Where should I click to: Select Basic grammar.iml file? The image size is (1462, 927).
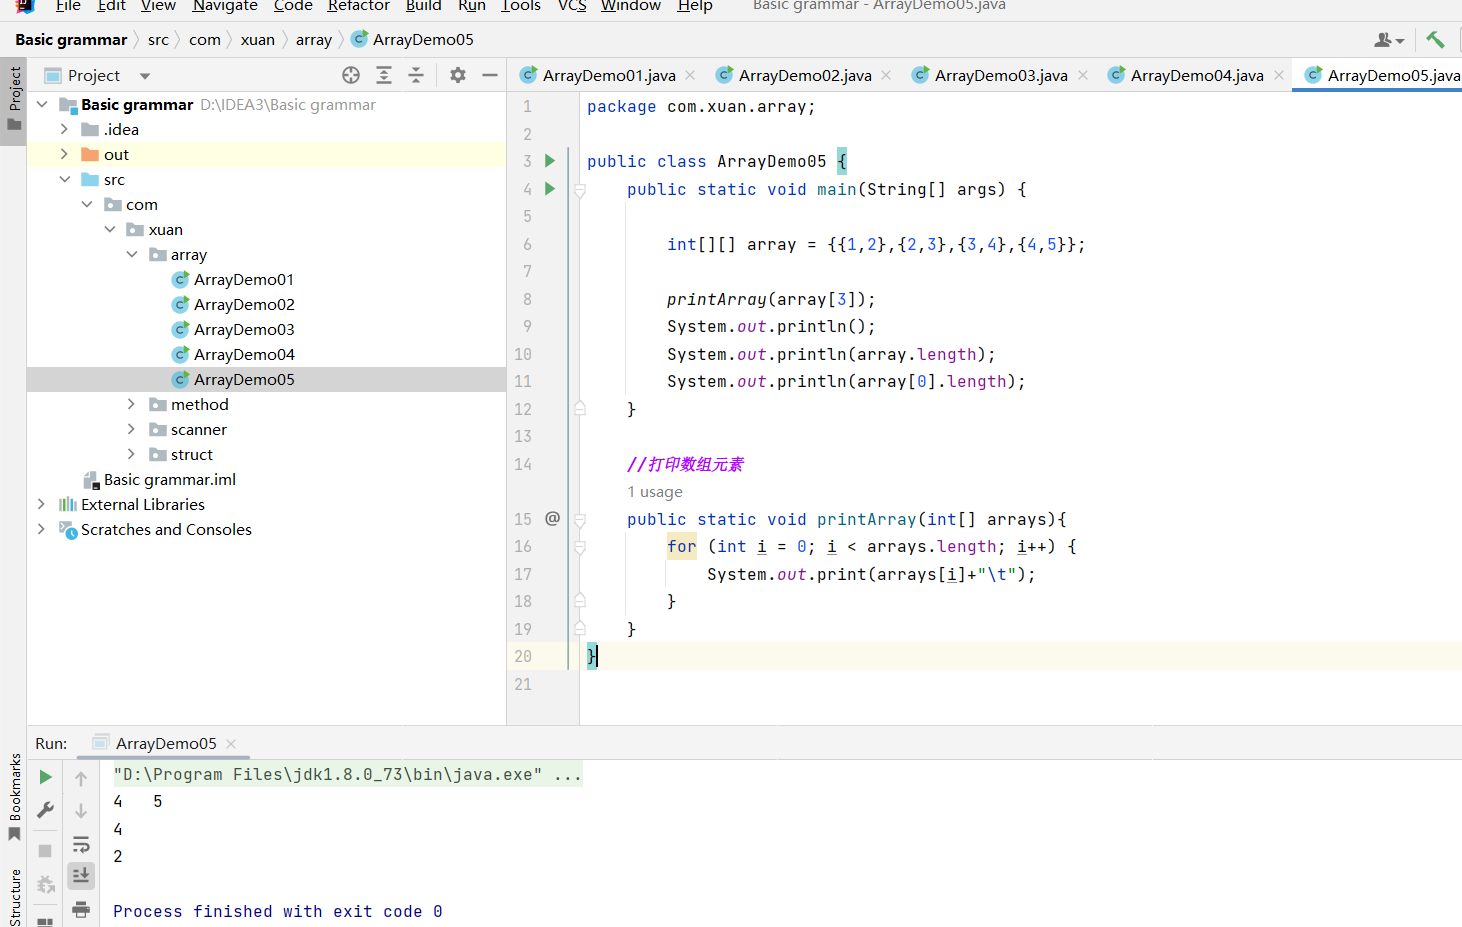[x=170, y=479]
